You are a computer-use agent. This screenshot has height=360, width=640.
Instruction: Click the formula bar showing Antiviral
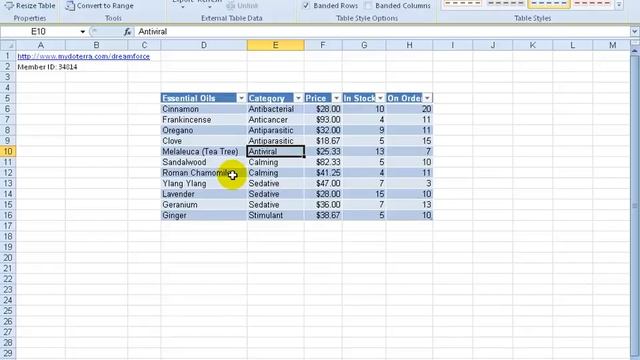382,32
